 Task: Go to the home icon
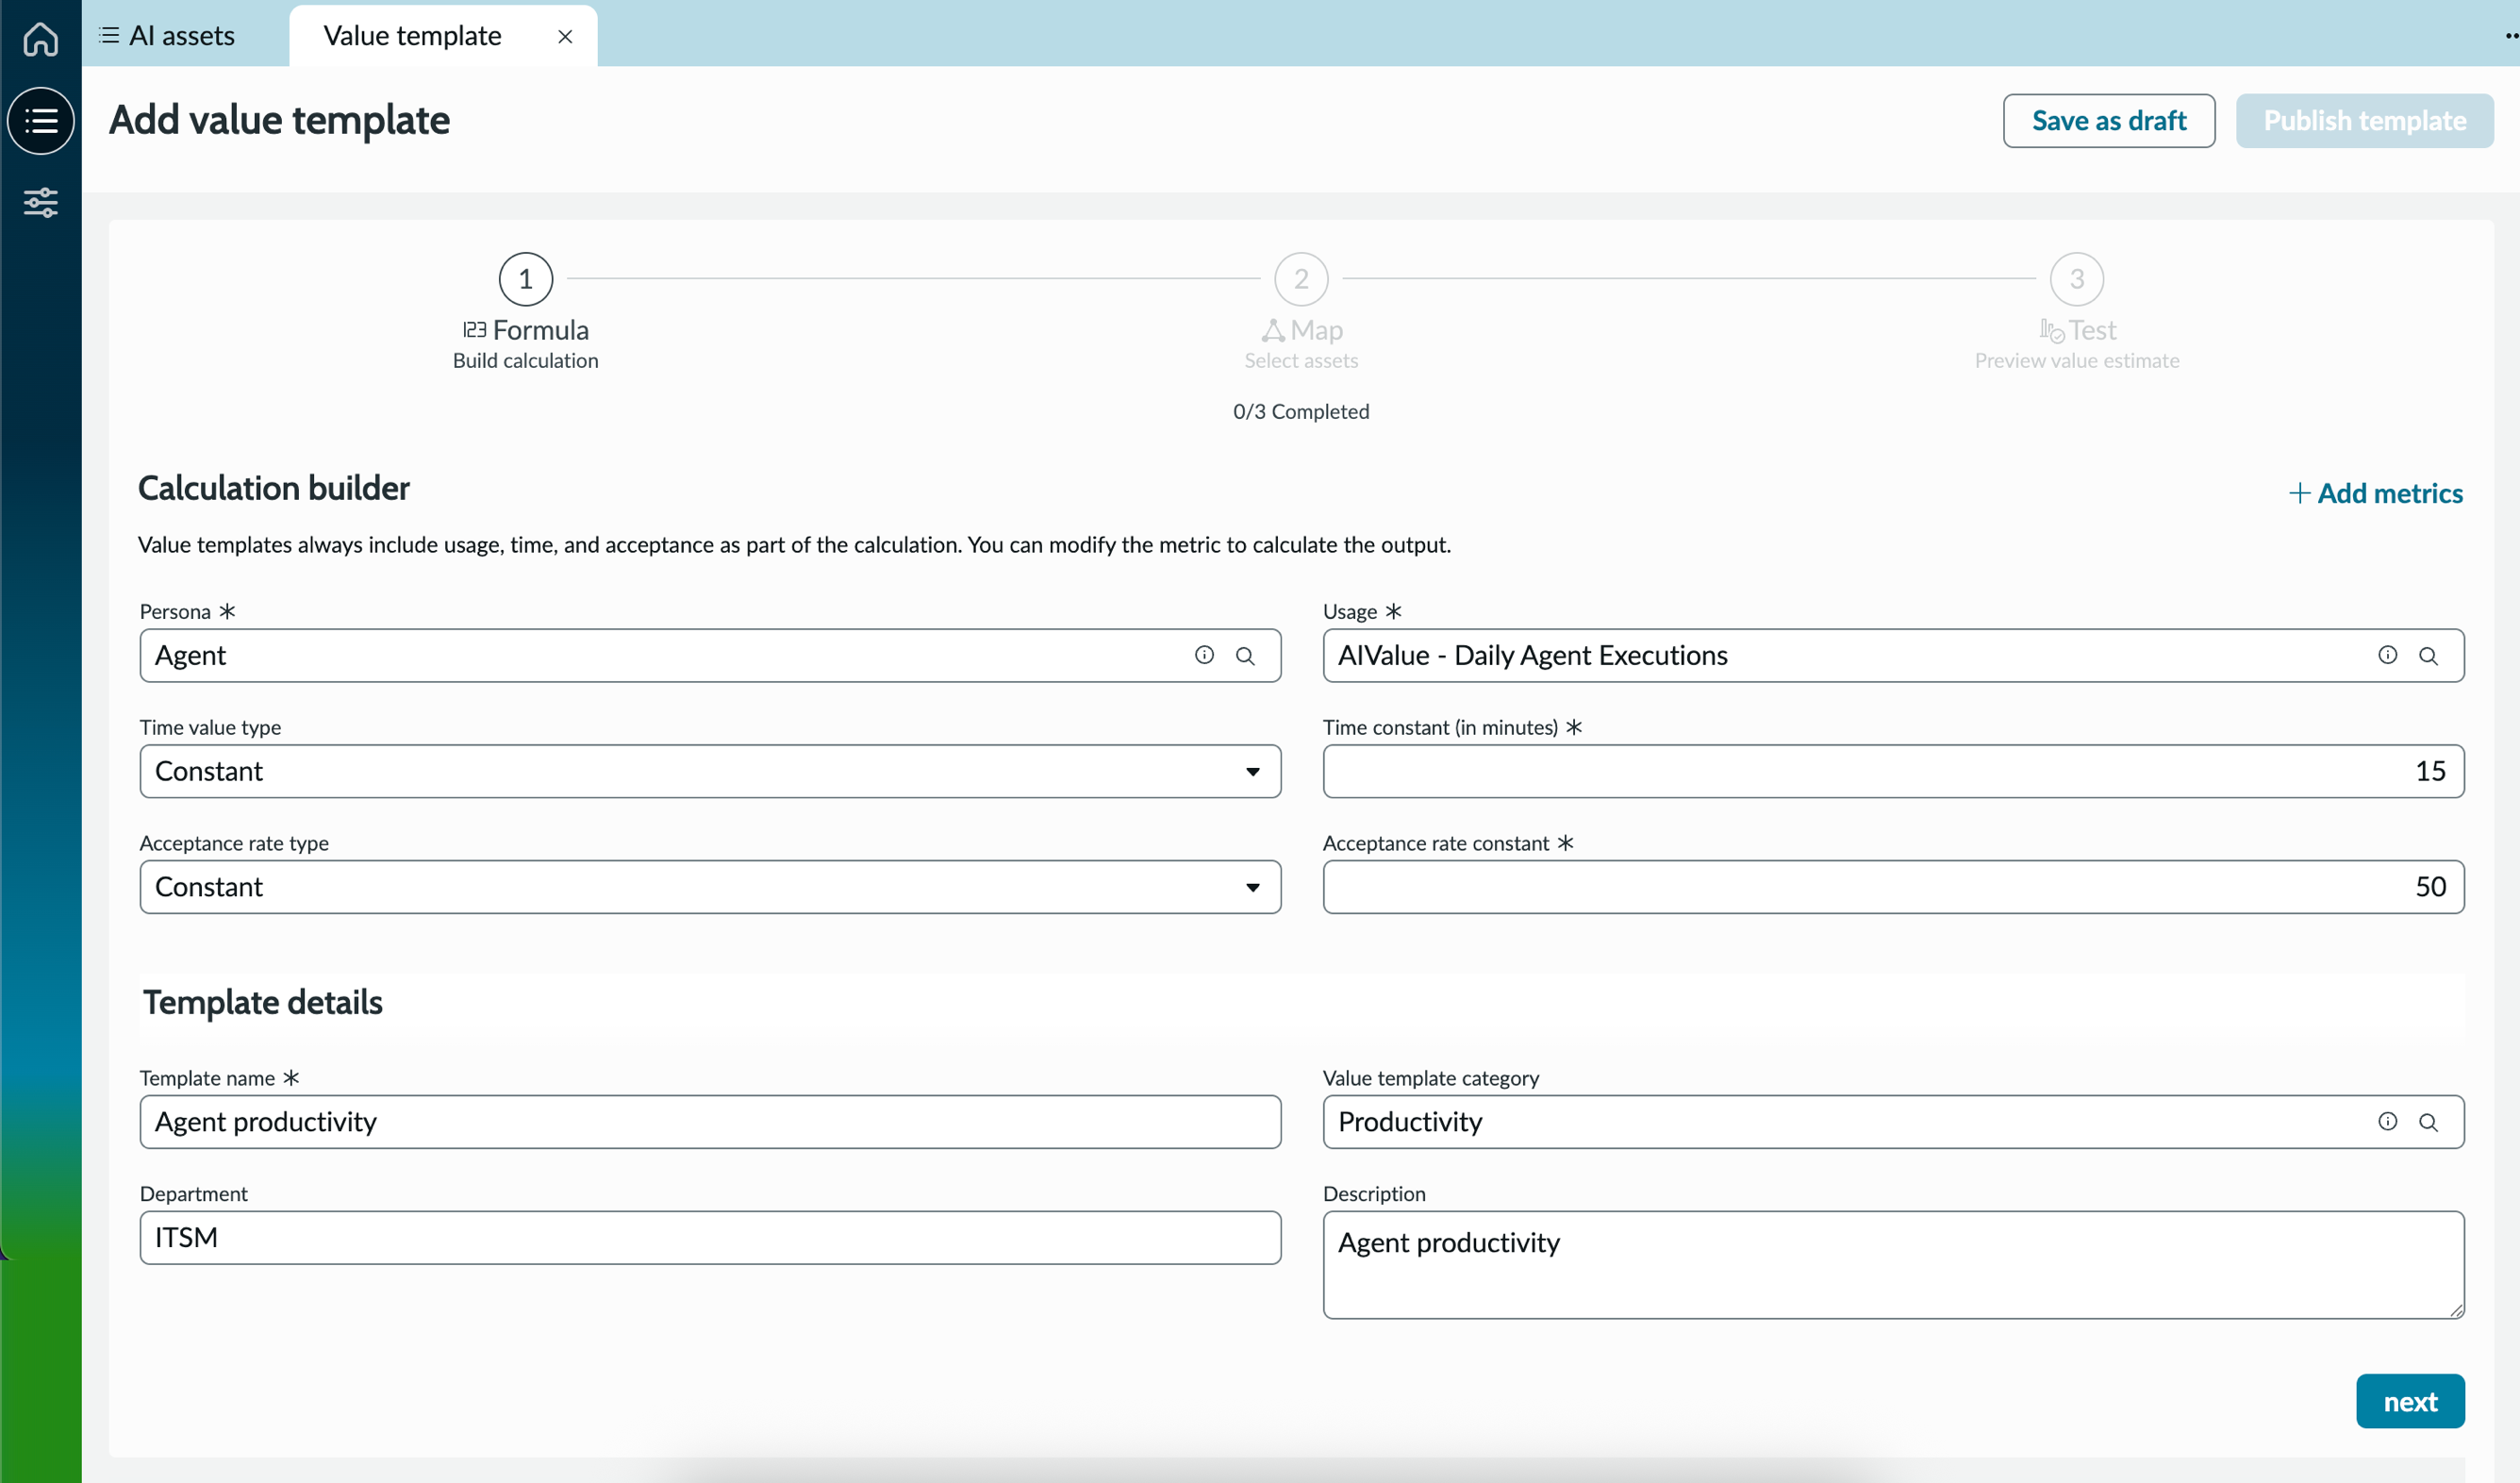[41, 39]
